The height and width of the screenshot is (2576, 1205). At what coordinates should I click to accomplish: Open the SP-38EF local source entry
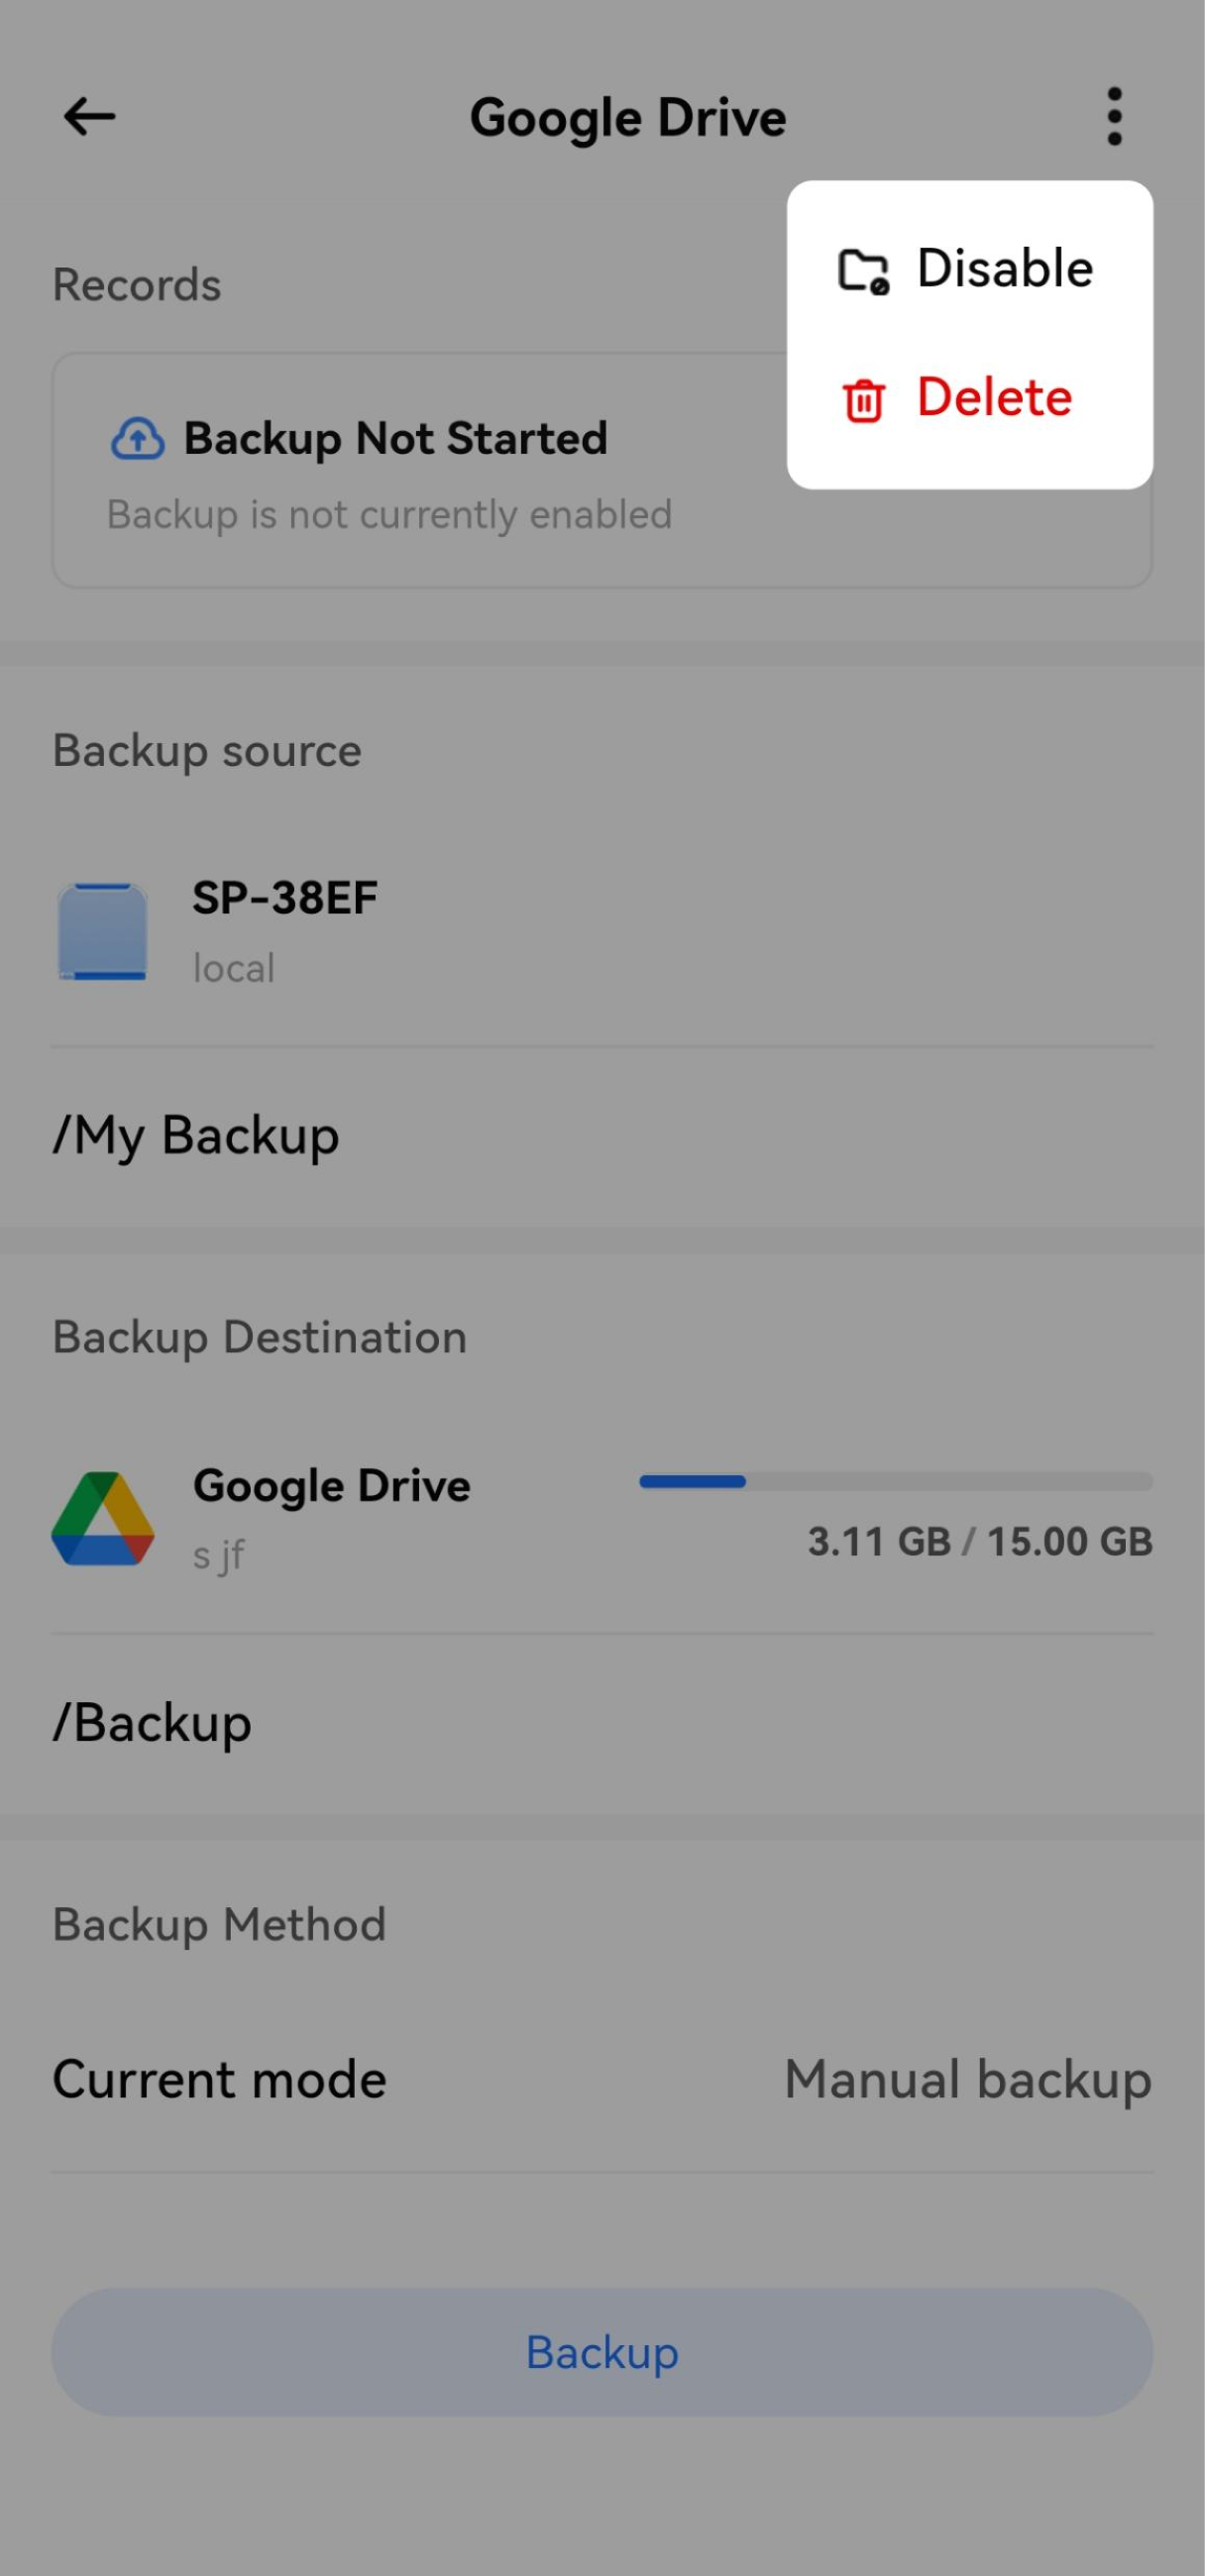pyautogui.click(x=285, y=930)
